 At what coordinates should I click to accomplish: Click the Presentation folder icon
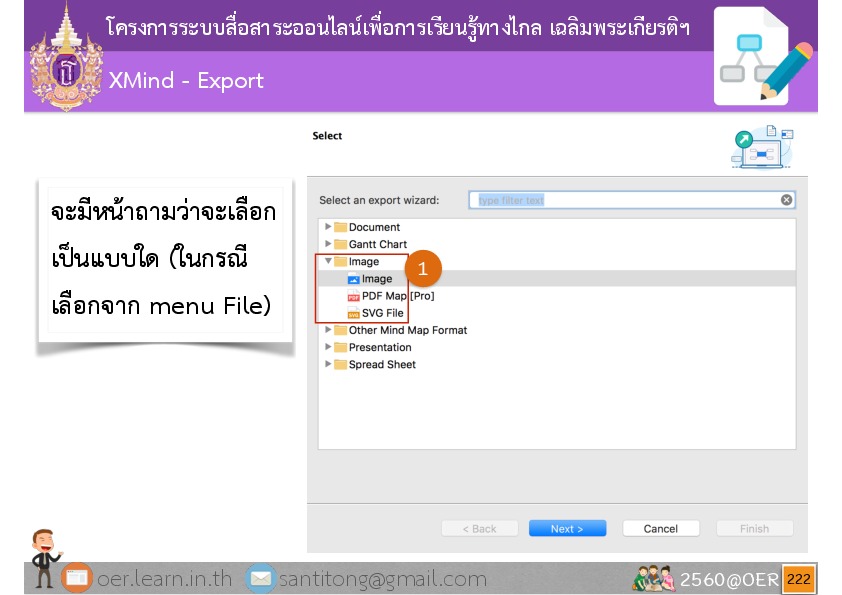(340, 347)
